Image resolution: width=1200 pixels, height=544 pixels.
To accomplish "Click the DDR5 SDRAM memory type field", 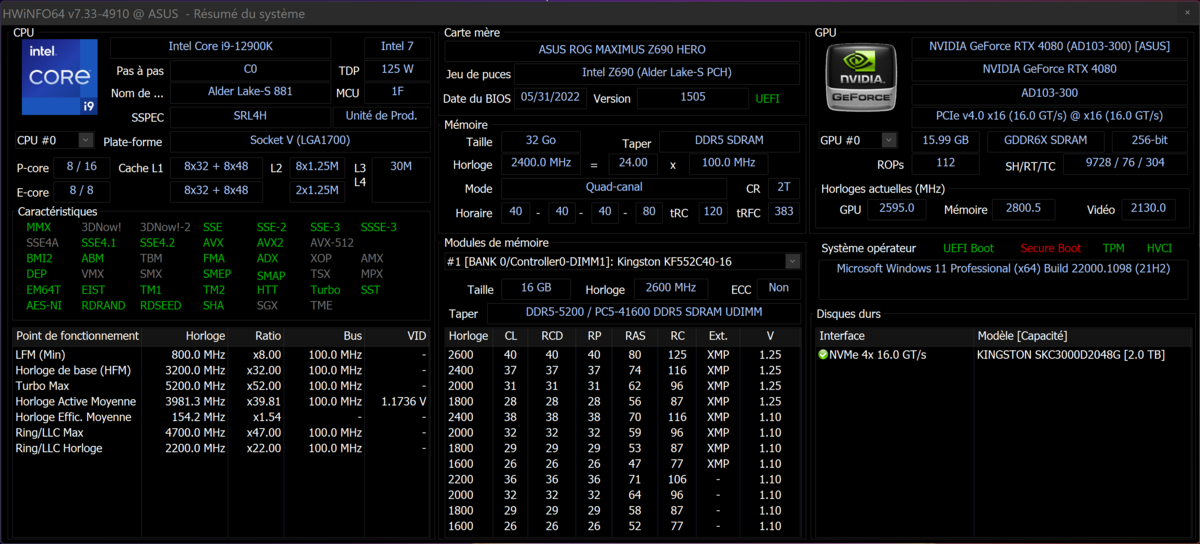I will [x=729, y=141].
